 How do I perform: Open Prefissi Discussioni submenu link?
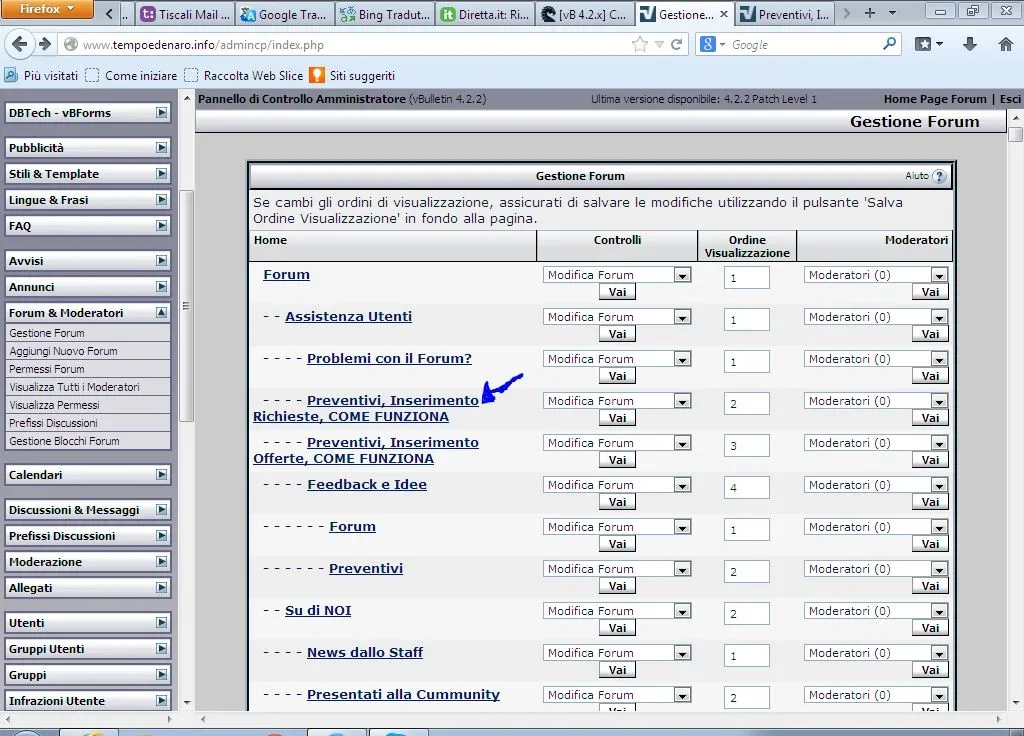click(53, 423)
